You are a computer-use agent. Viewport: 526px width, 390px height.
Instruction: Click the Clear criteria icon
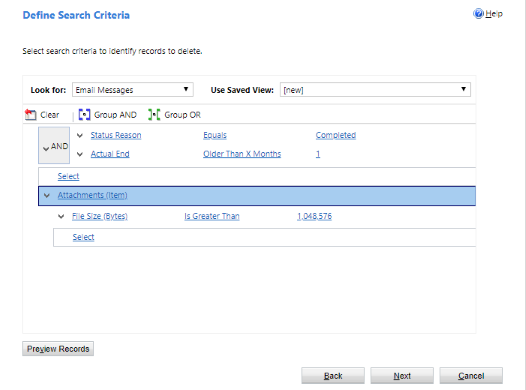click(31, 114)
